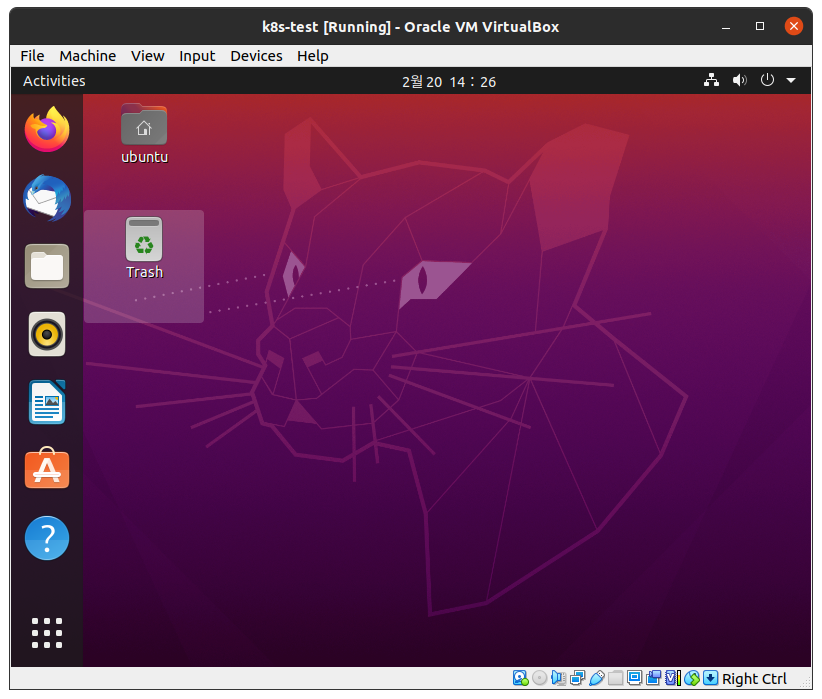The width and height of the screenshot is (822, 699).
Task: Show Applications grid at dock bottom
Action: pyautogui.click(x=47, y=633)
